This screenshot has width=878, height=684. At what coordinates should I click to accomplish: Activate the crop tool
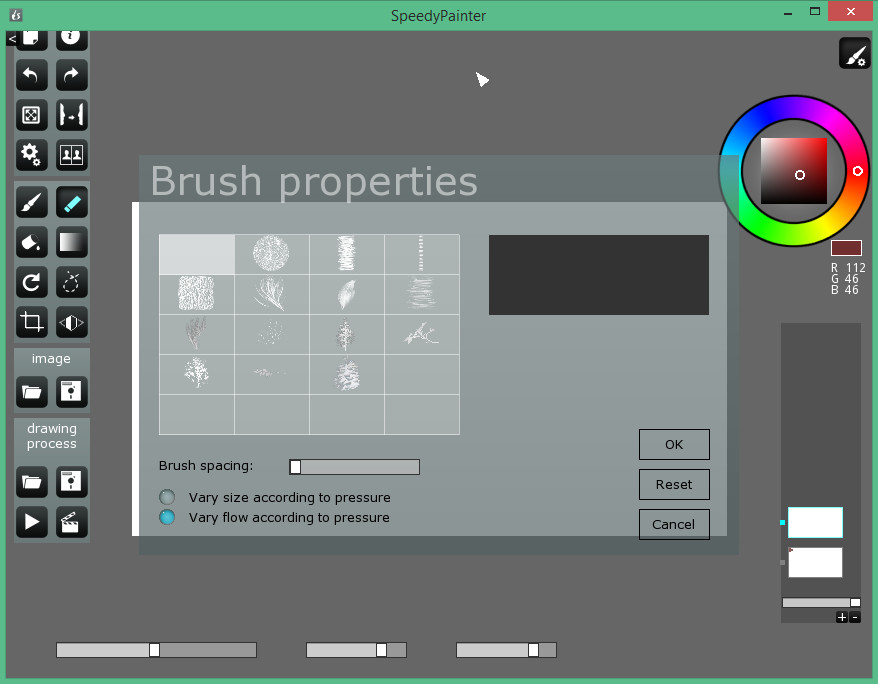[x=32, y=321]
